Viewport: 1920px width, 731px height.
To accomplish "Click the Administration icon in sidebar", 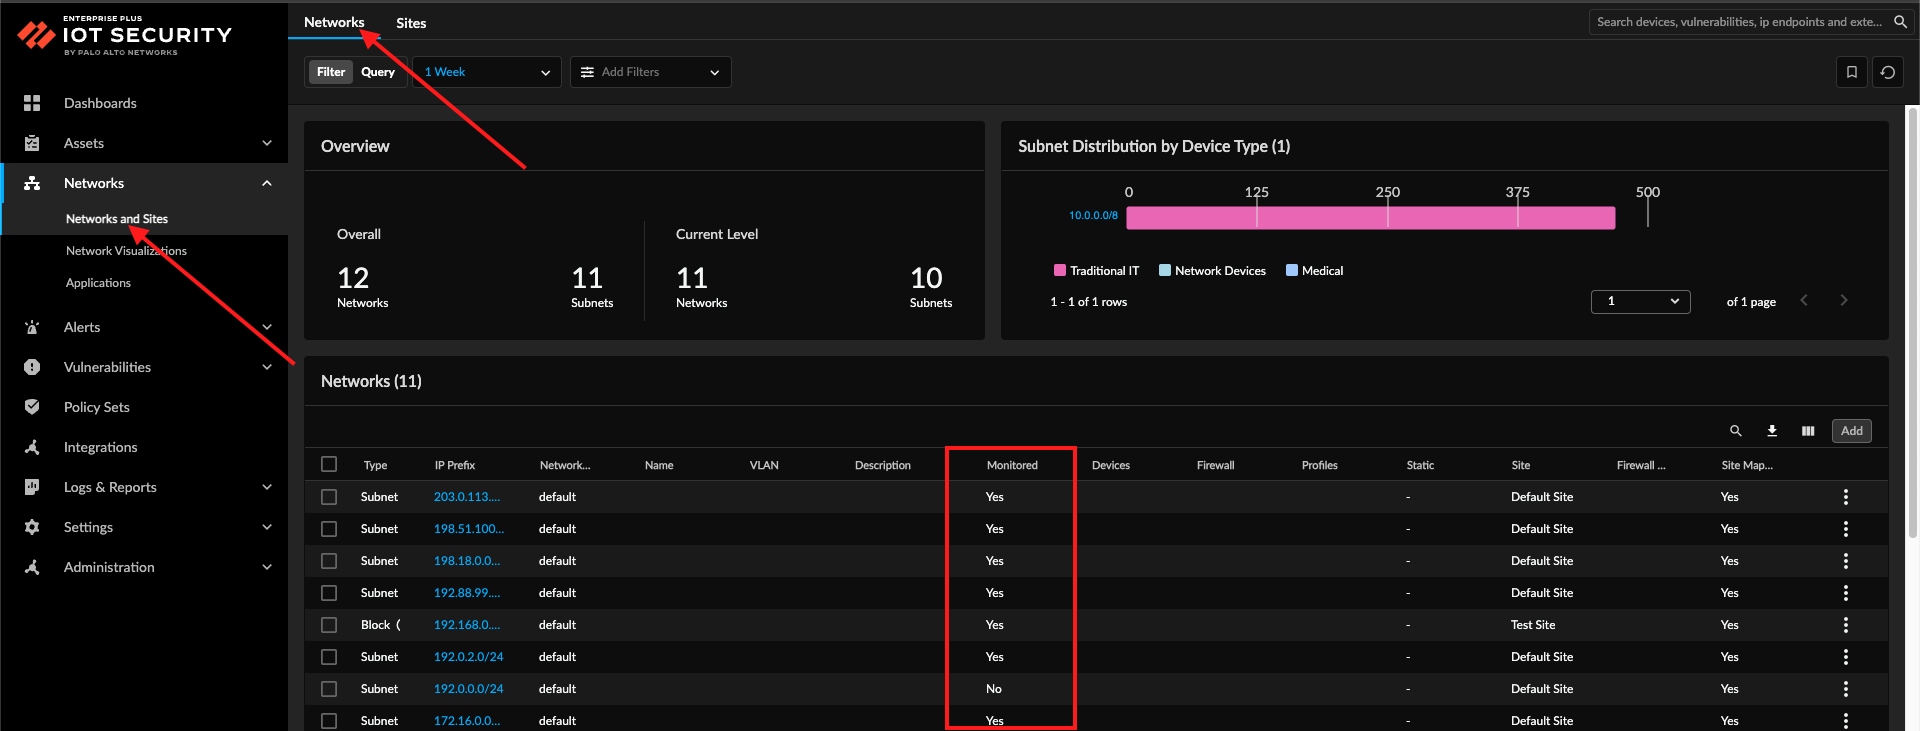I will click(x=32, y=567).
